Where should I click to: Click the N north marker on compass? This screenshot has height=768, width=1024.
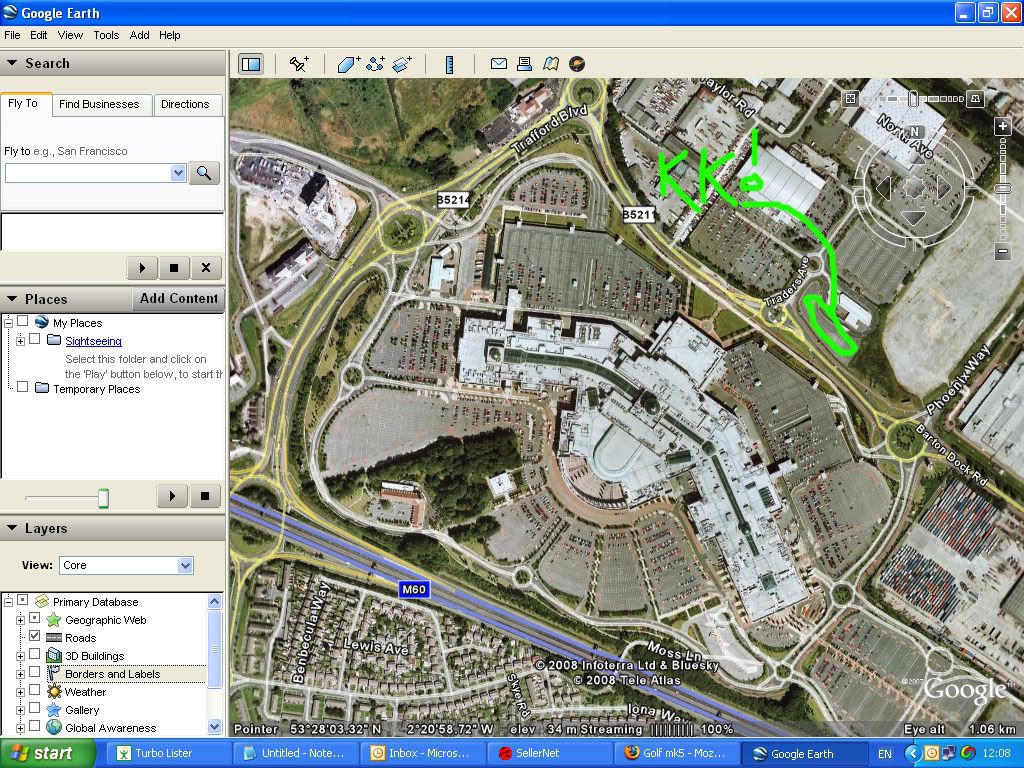914,132
